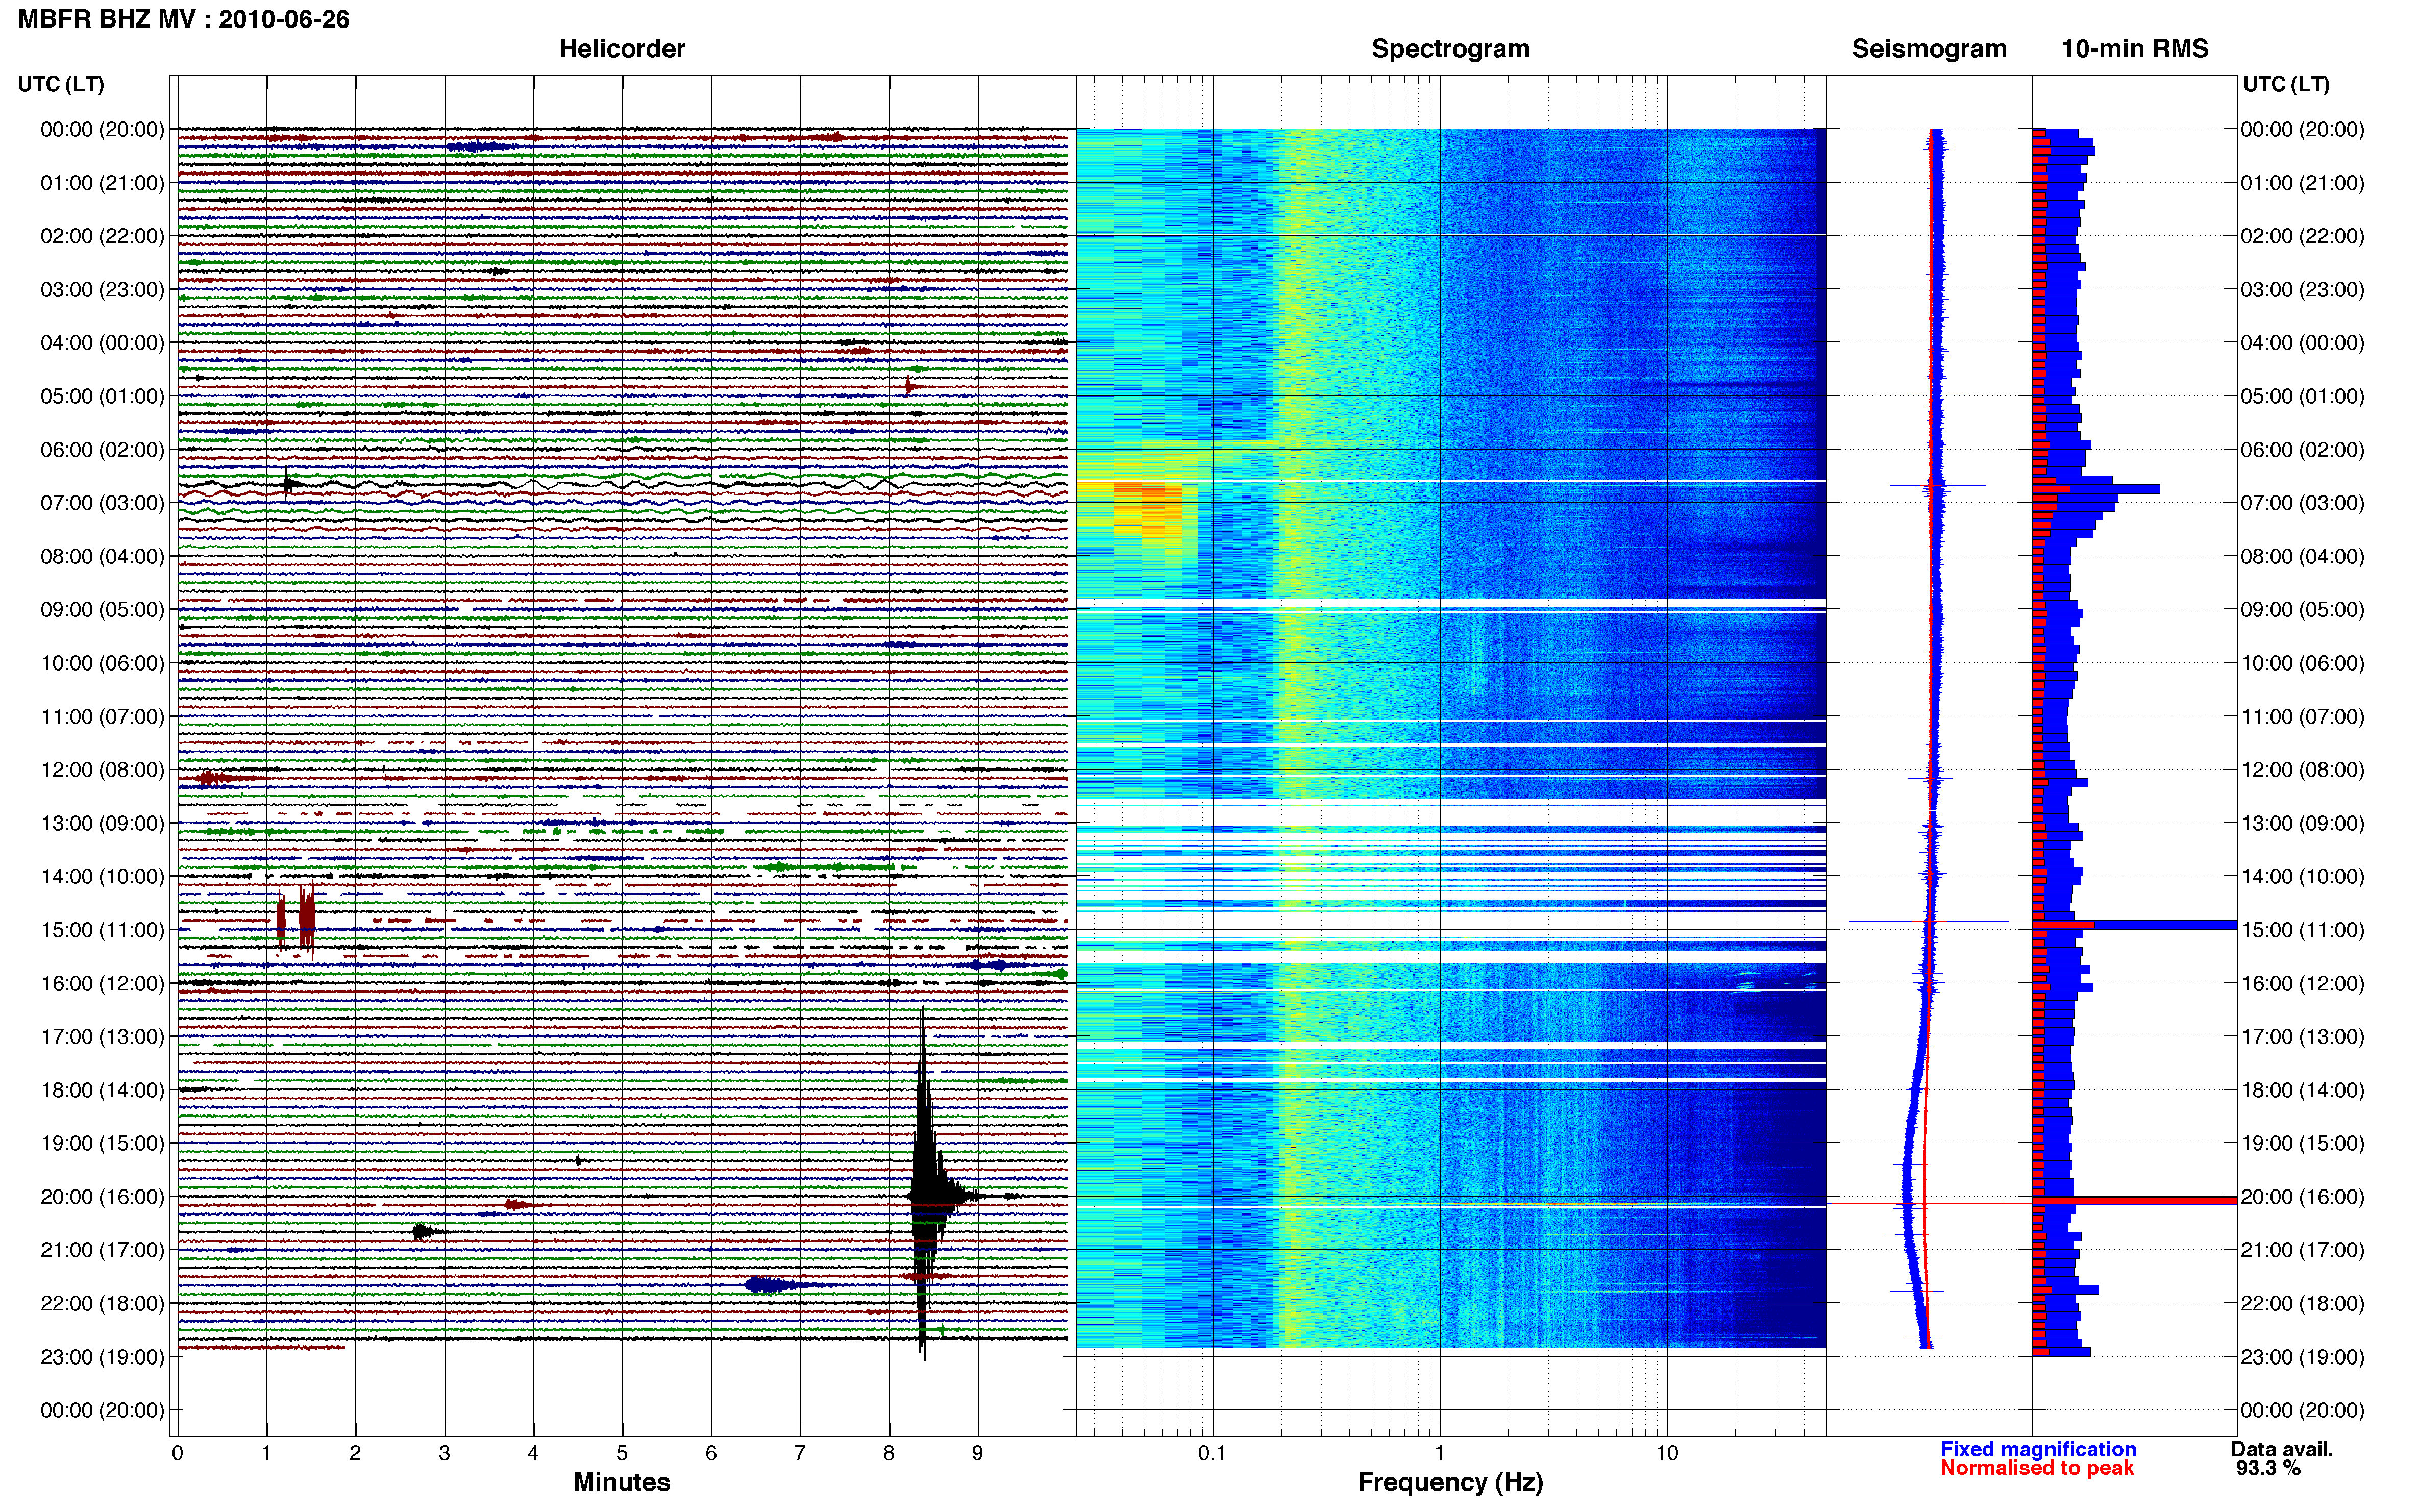The width and height of the screenshot is (2419, 1512).
Task: Select the Seismogram panel heading
Action: [x=1929, y=49]
